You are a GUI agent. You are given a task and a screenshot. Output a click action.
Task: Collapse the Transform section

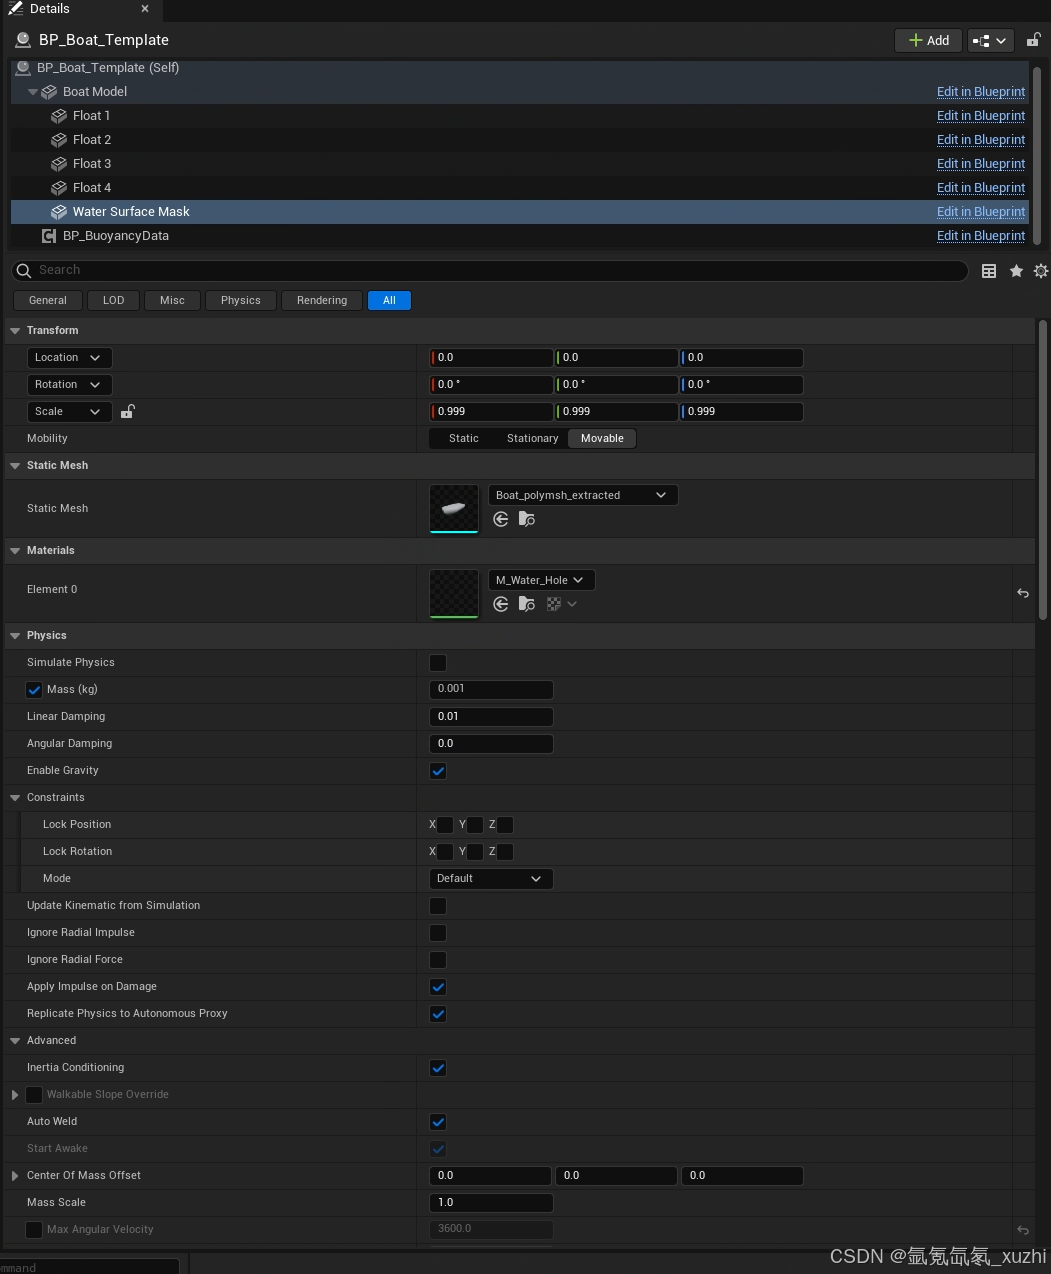pyautogui.click(x=15, y=331)
